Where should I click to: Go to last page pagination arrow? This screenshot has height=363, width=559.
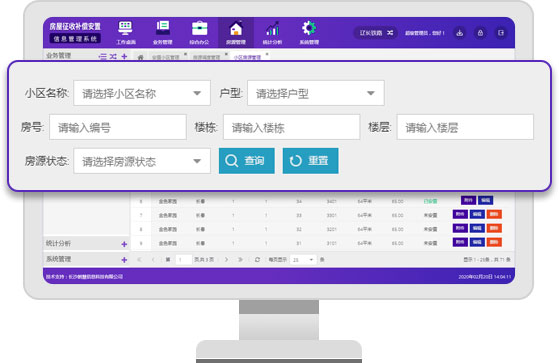240,260
